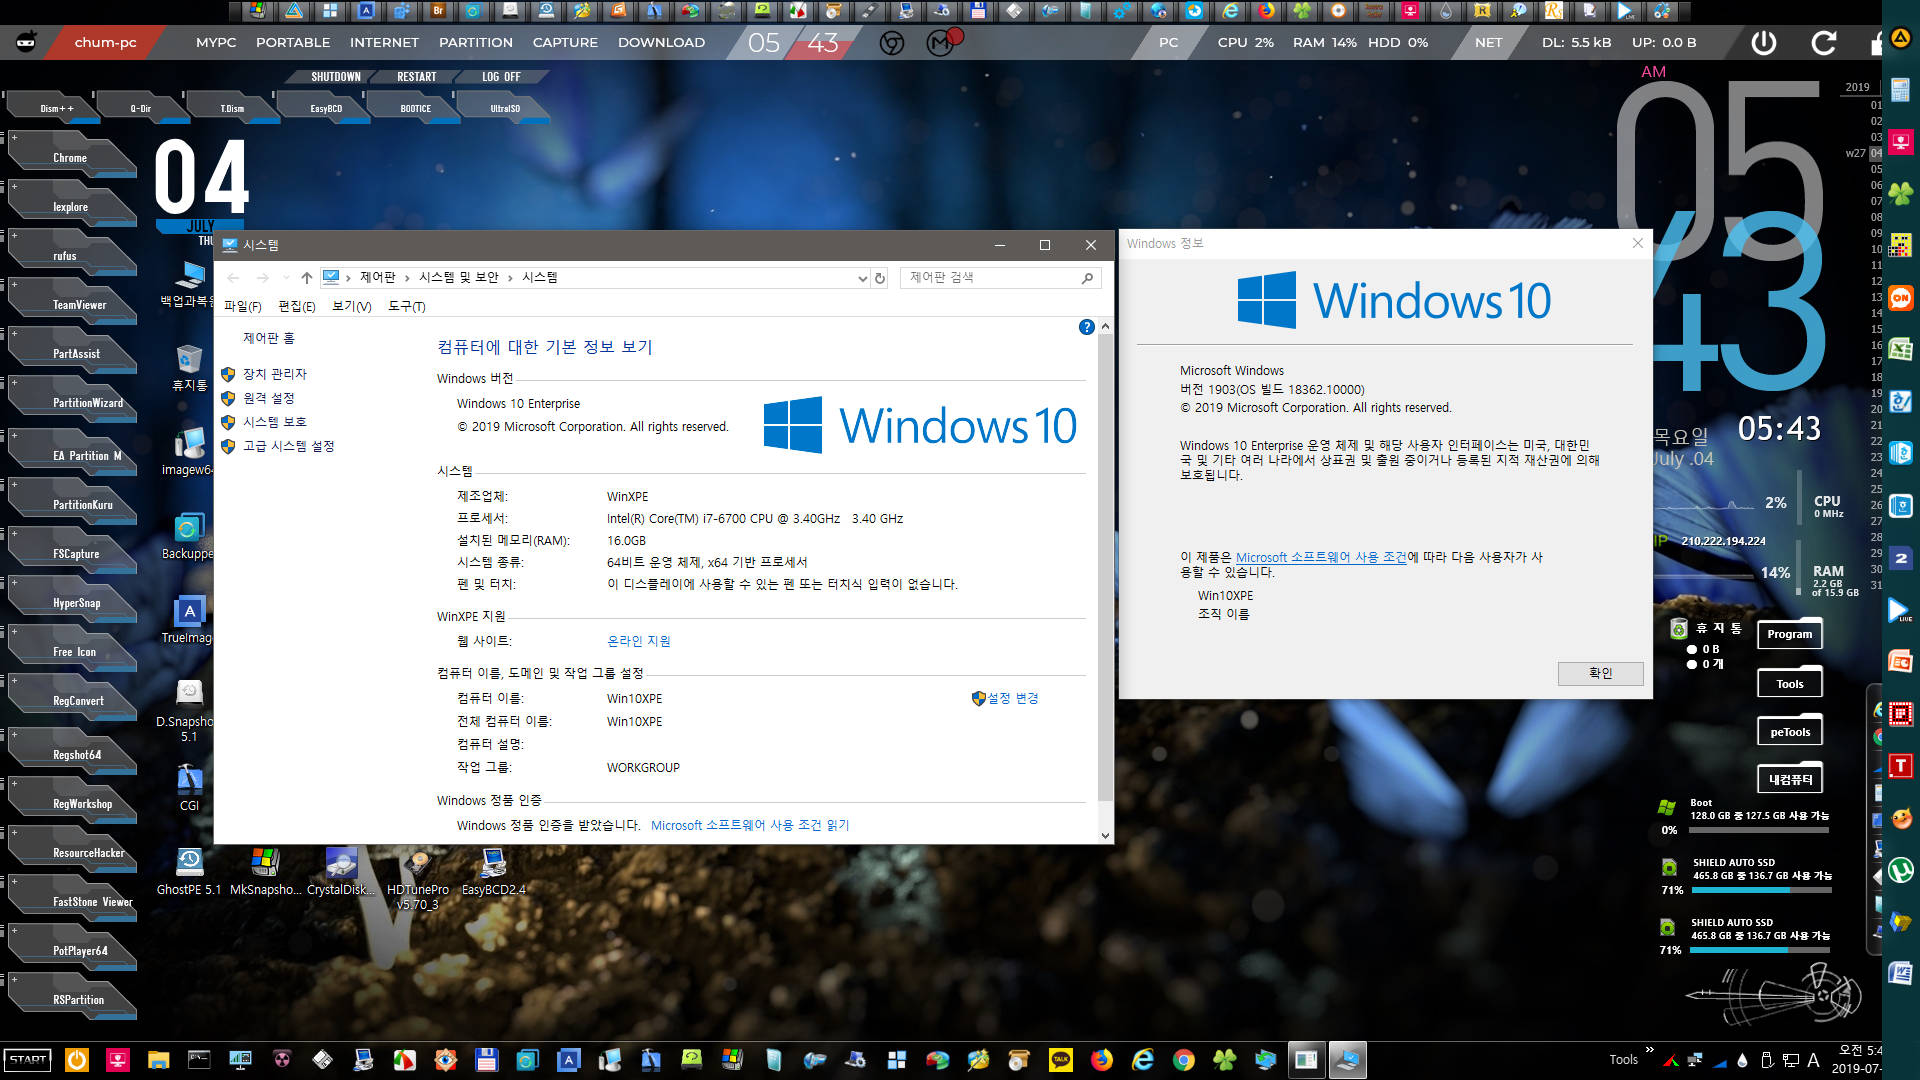Open the PORTABLE menu in top bar

tap(293, 43)
